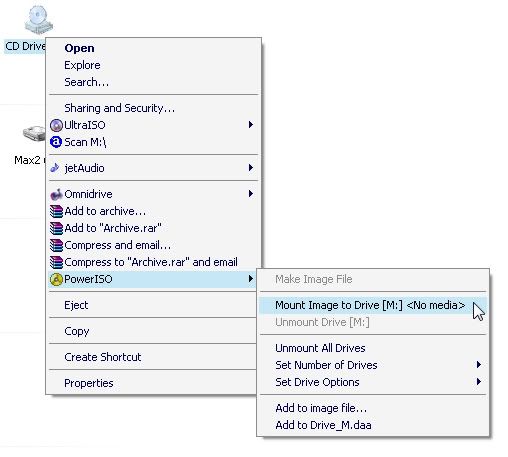Select the Max2 hard drive icon
Image resolution: width=508 pixels, height=457 pixels.
point(34,134)
